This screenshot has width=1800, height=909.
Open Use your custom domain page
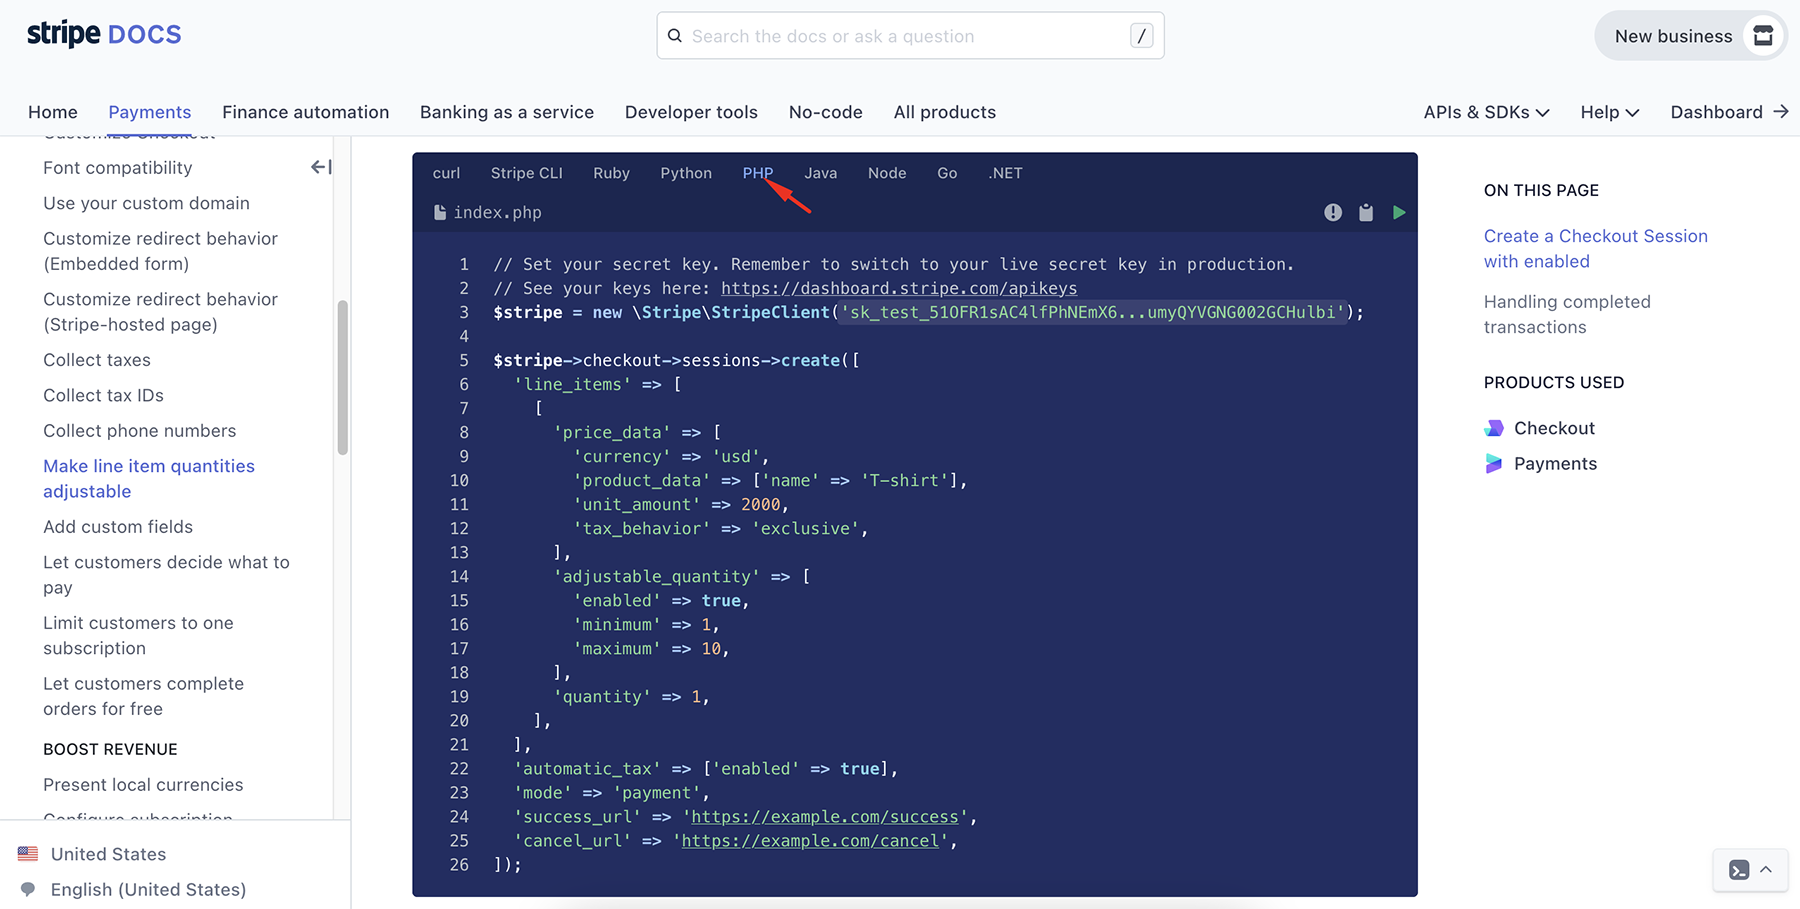click(x=147, y=203)
